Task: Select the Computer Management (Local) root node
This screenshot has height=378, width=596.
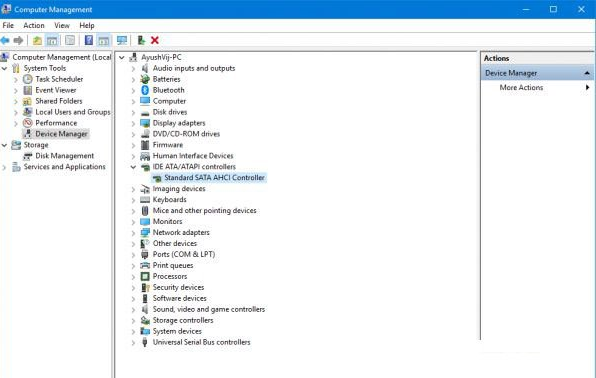Action: point(62,57)
